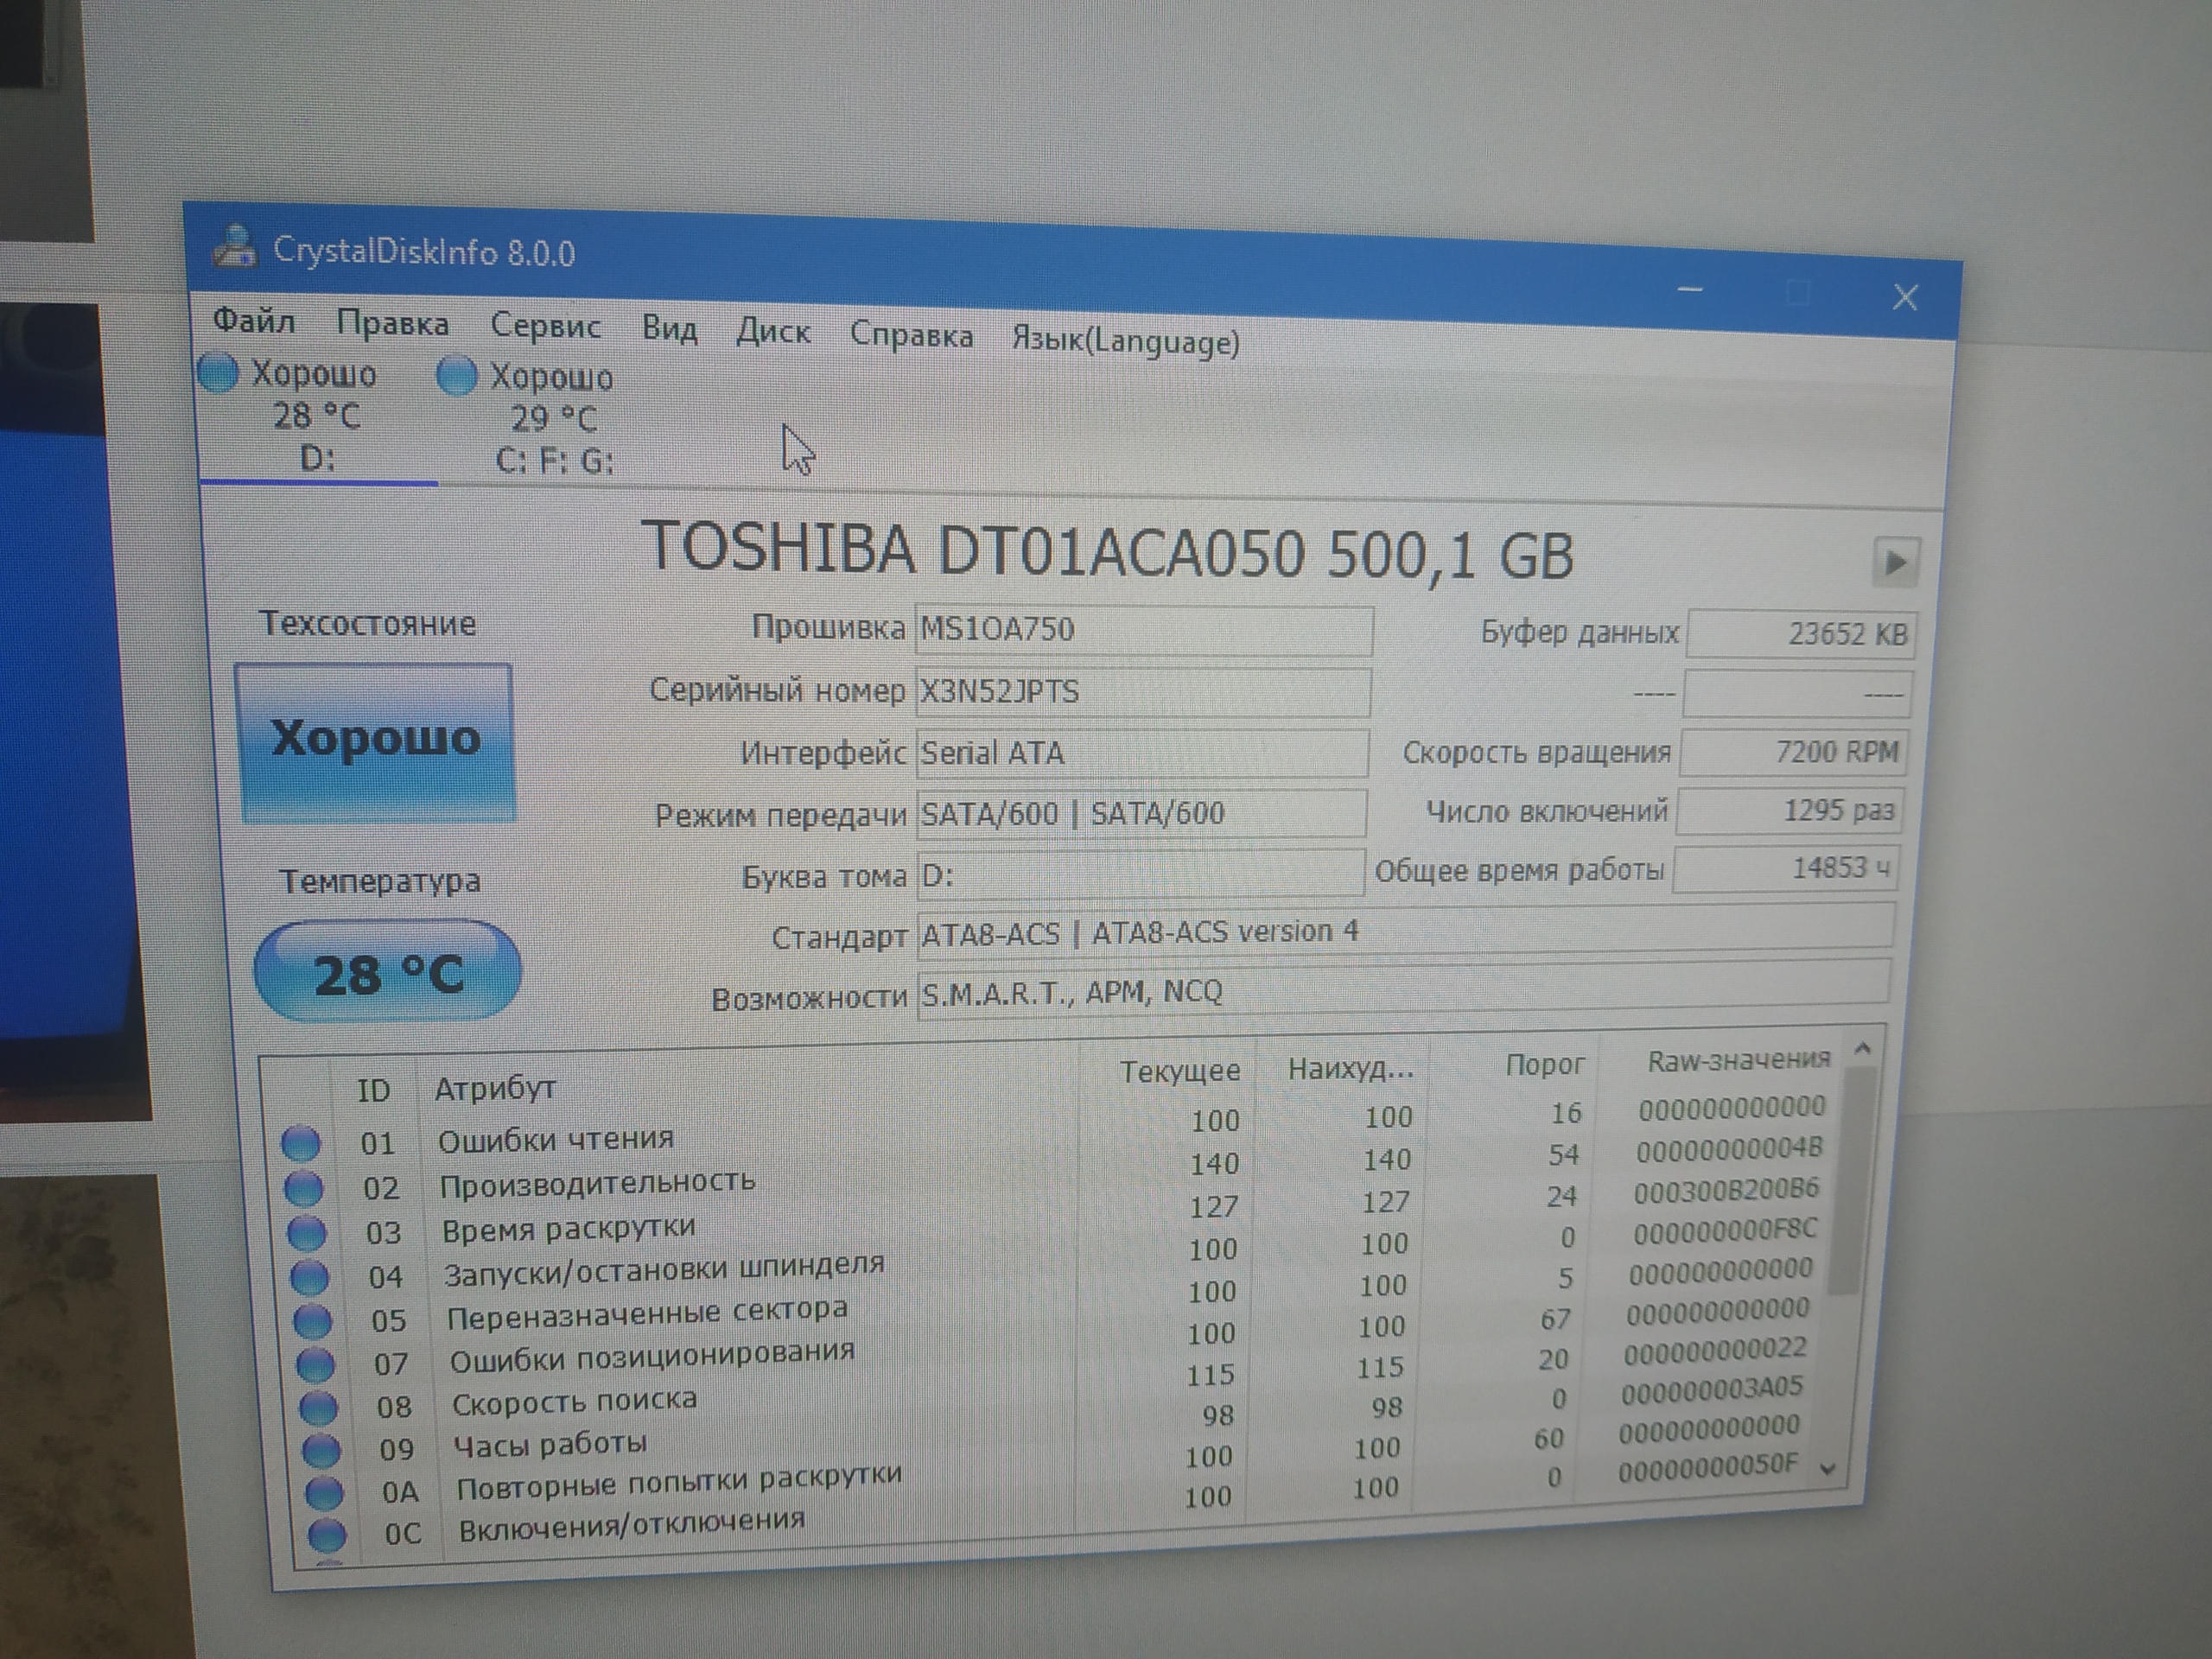Click the Хорошо health status button

[375, 741]
